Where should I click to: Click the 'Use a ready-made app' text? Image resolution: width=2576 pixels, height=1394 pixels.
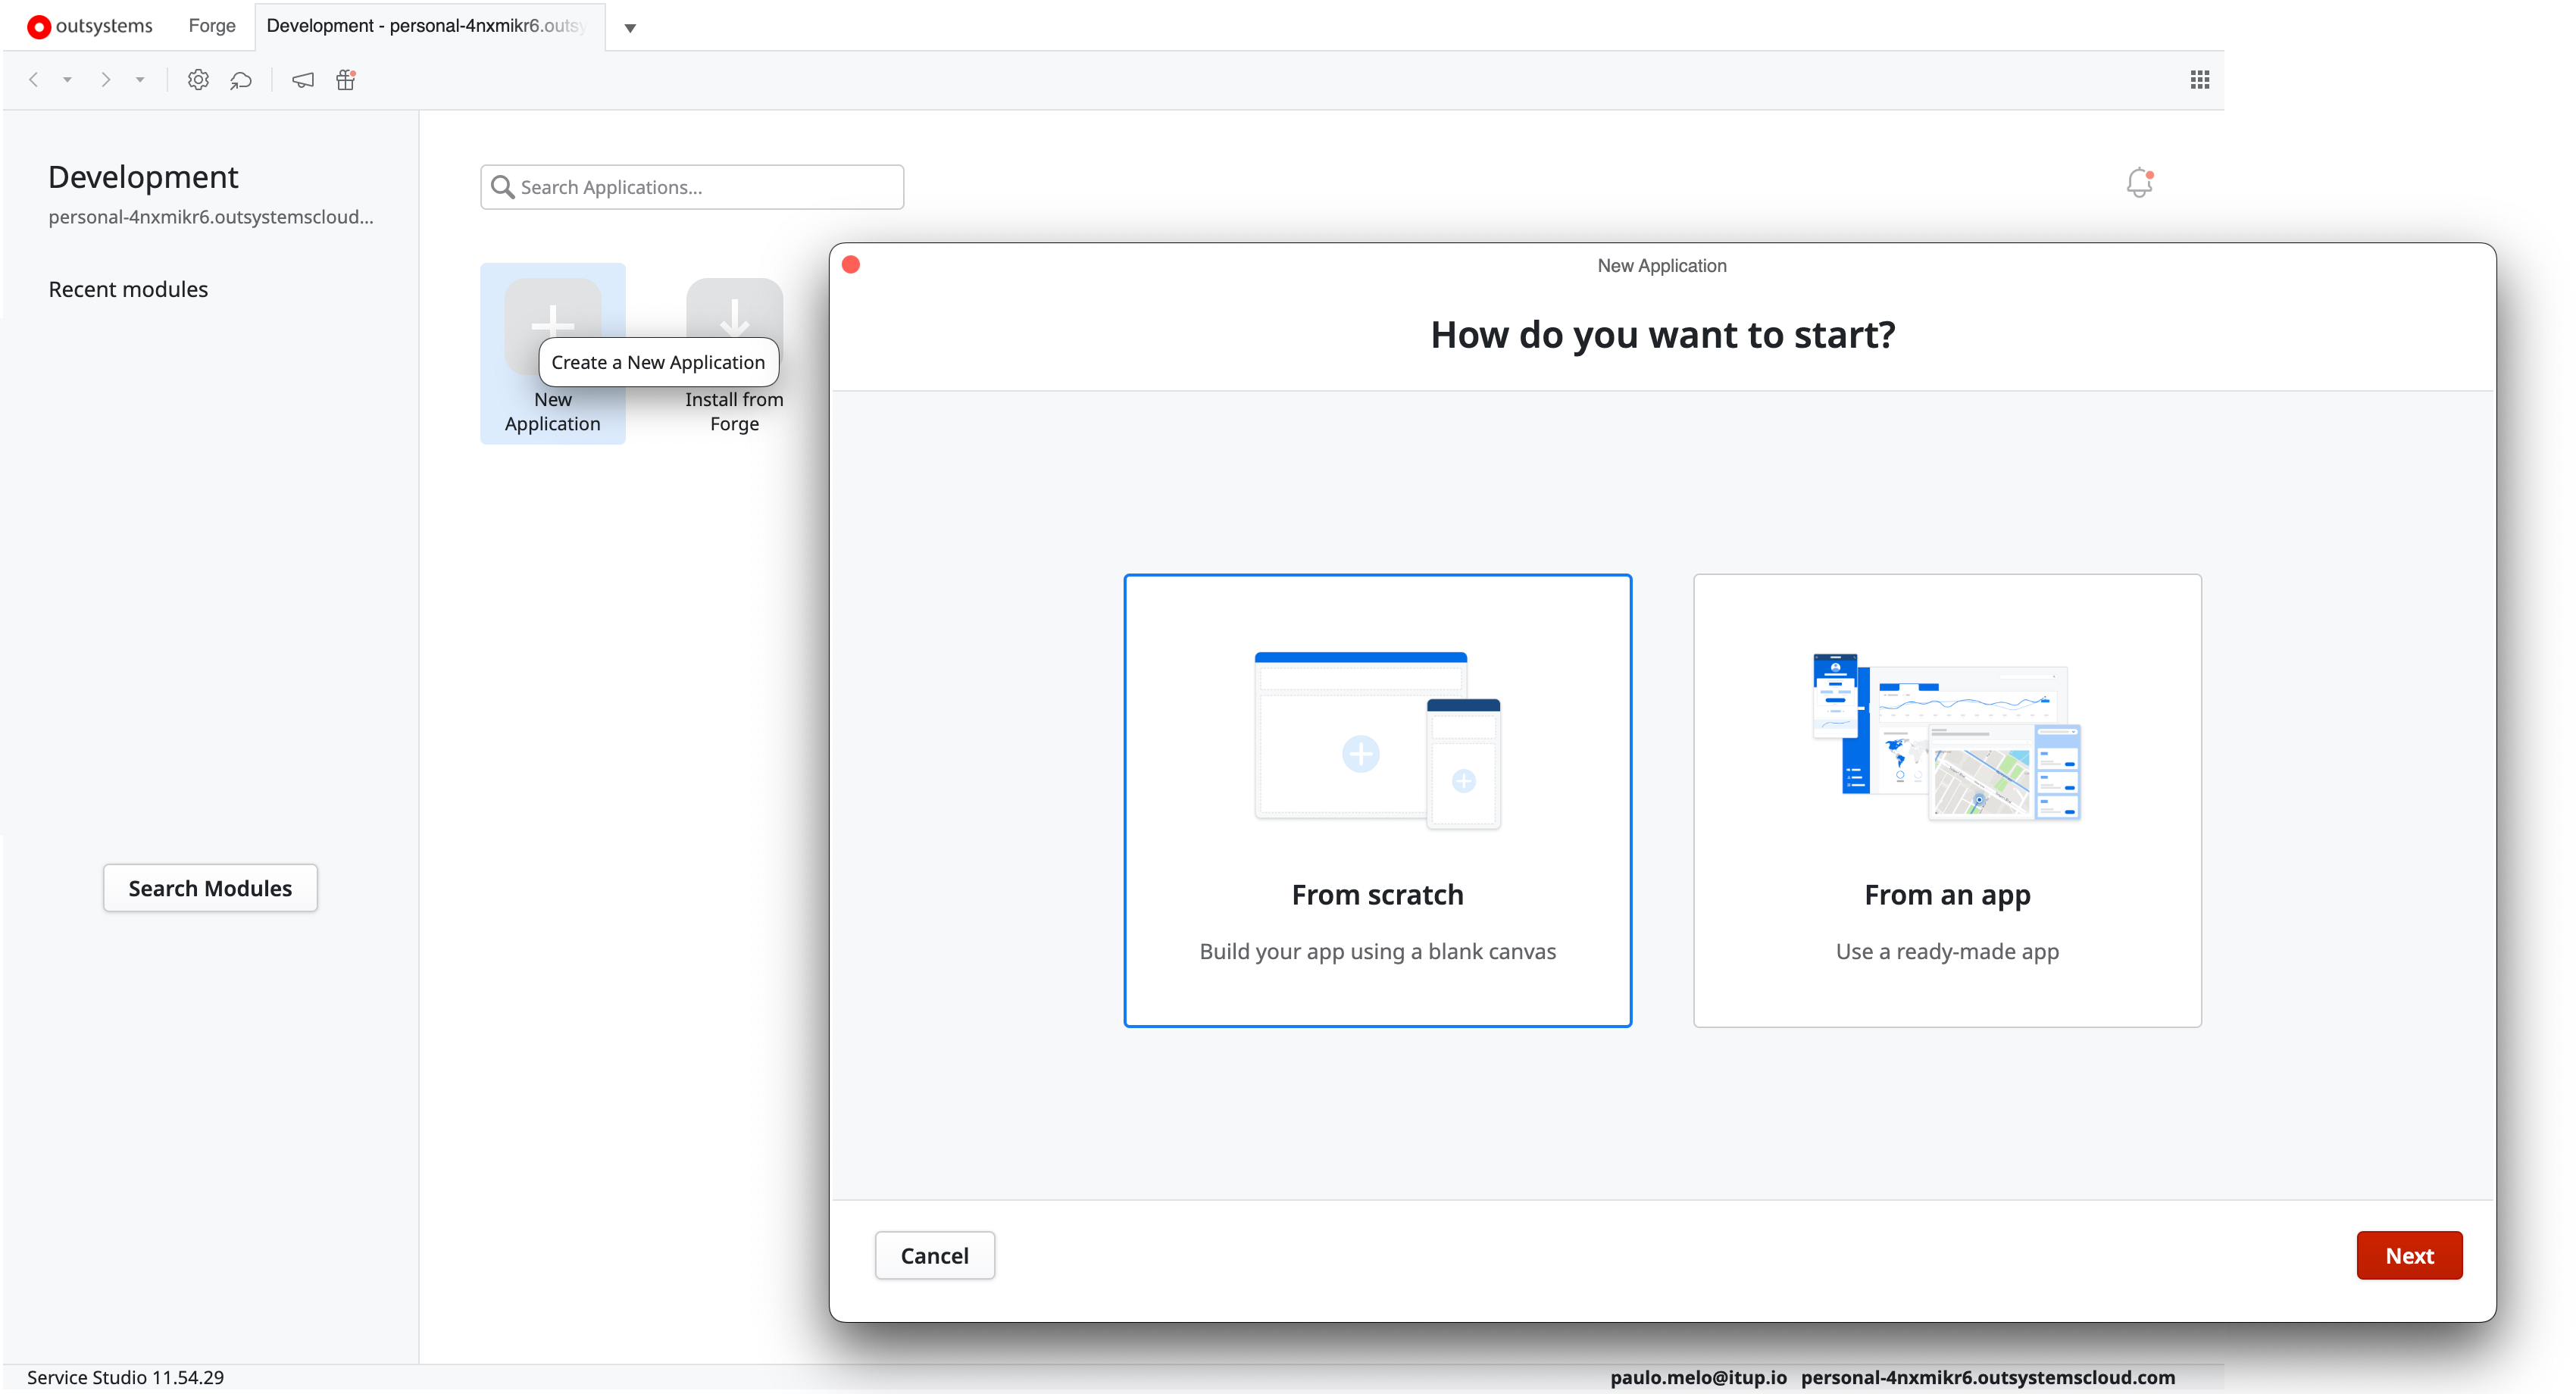[1947, 951]
